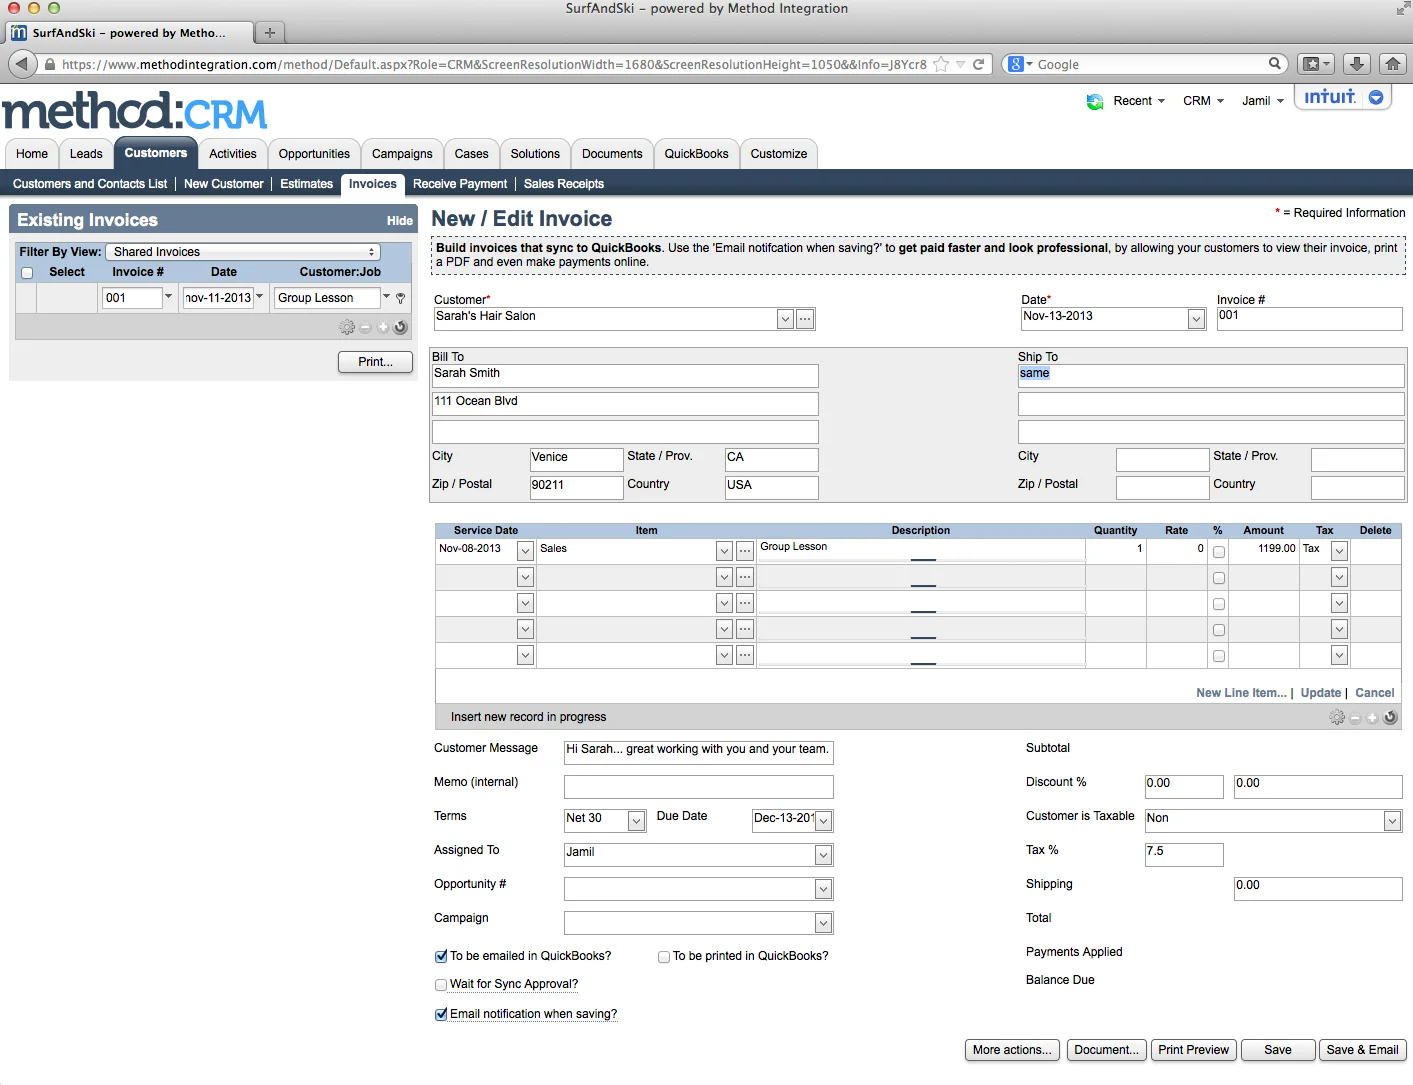This screenshot has height=1085, width=1413.
Task: Open item lookup ellipsis on the Sales row
Action: coord(745,551)
